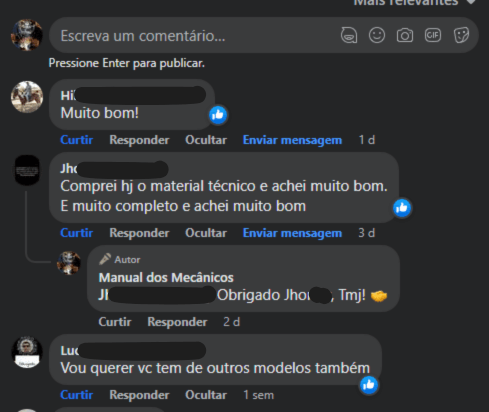
Task: View like reaction on "outros modelos" comment
Action: coord(369,385)
